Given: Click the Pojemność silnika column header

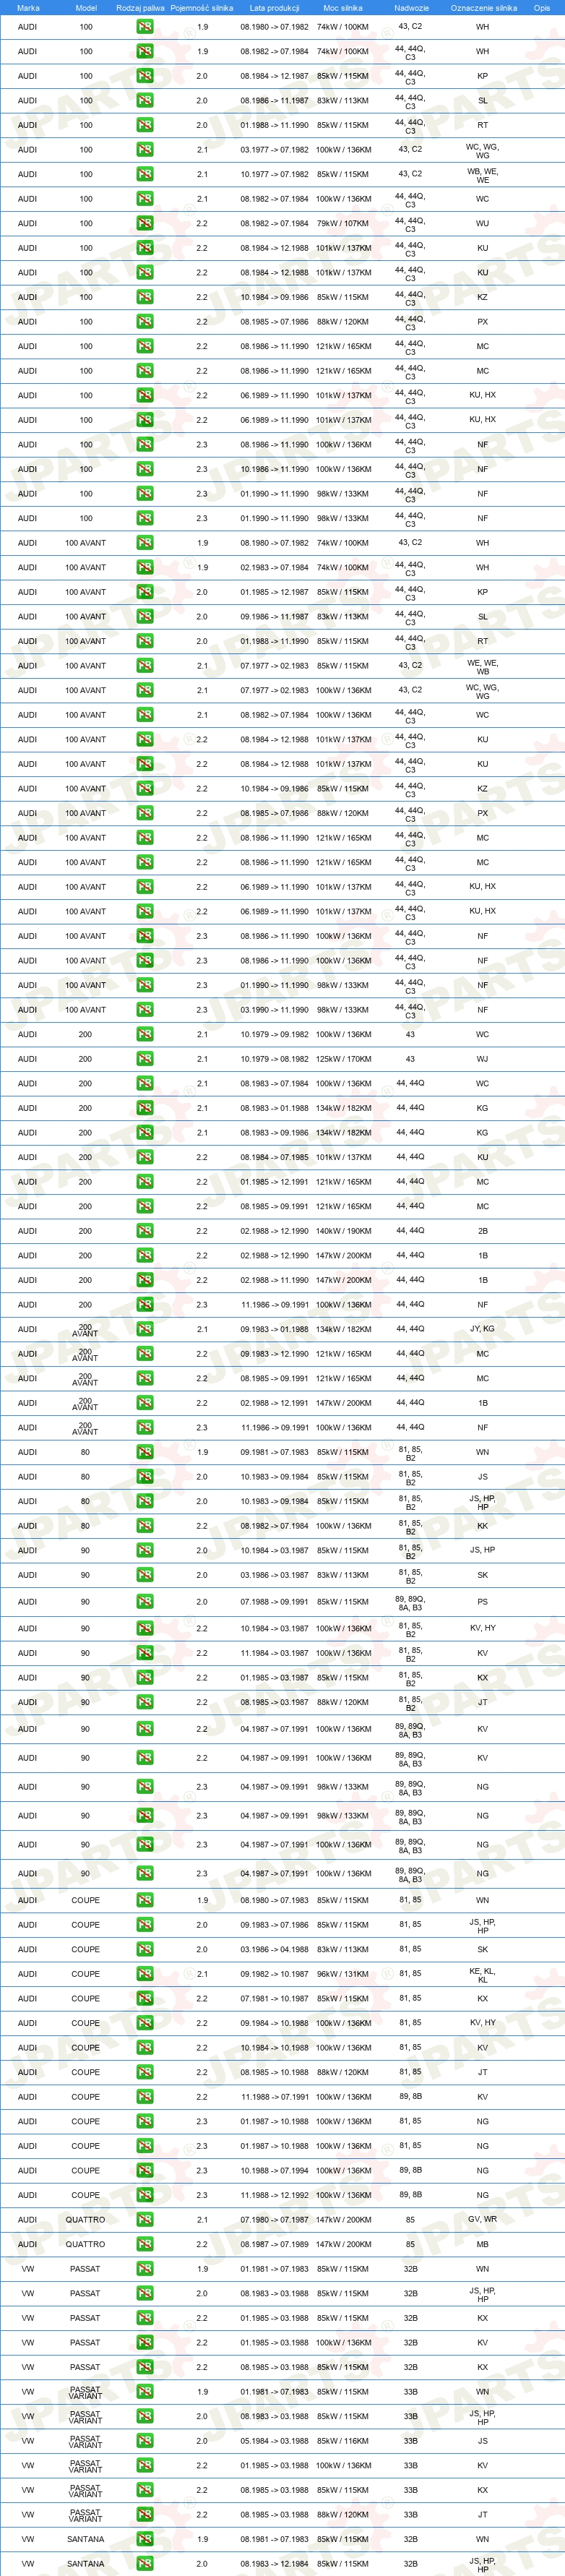Looking at the screenshot, I should click(x=202, y=7).
